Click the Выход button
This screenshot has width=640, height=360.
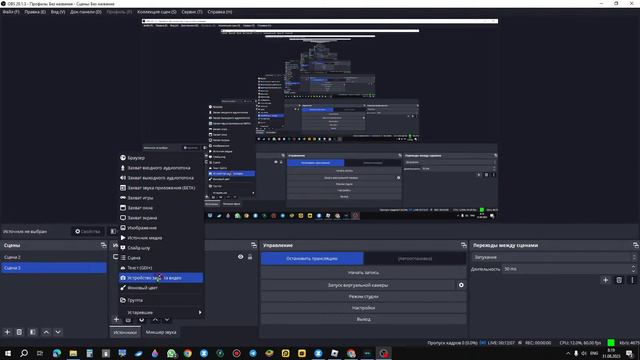pos(363,319)
